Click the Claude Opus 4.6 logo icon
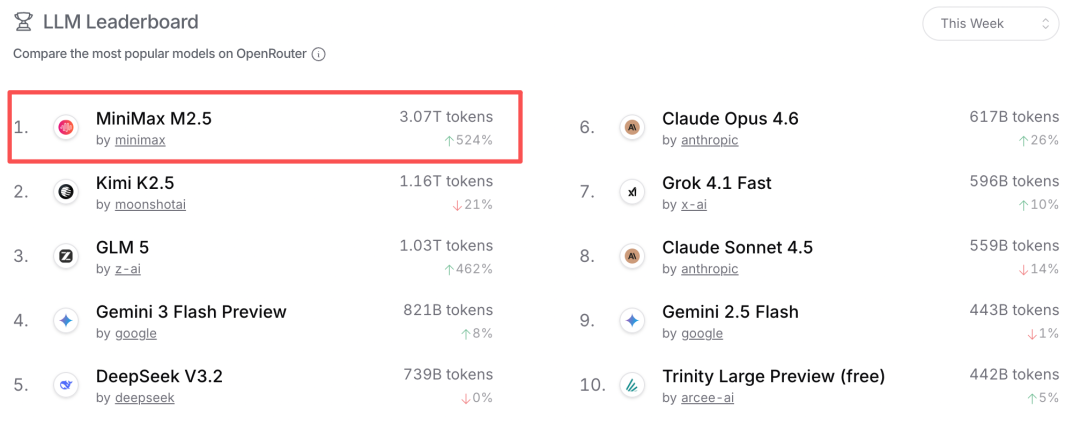This screenshot has height=423, width=1080. tap(632, 128)
